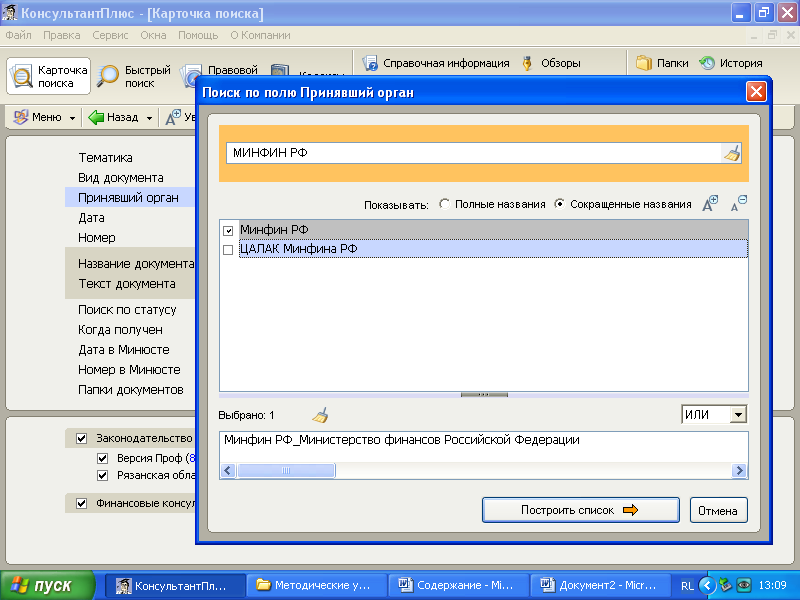Expand Назад history dropdown arrow
Screen dimensions: 800x600
pyautogui.click(x=149, y=118)
